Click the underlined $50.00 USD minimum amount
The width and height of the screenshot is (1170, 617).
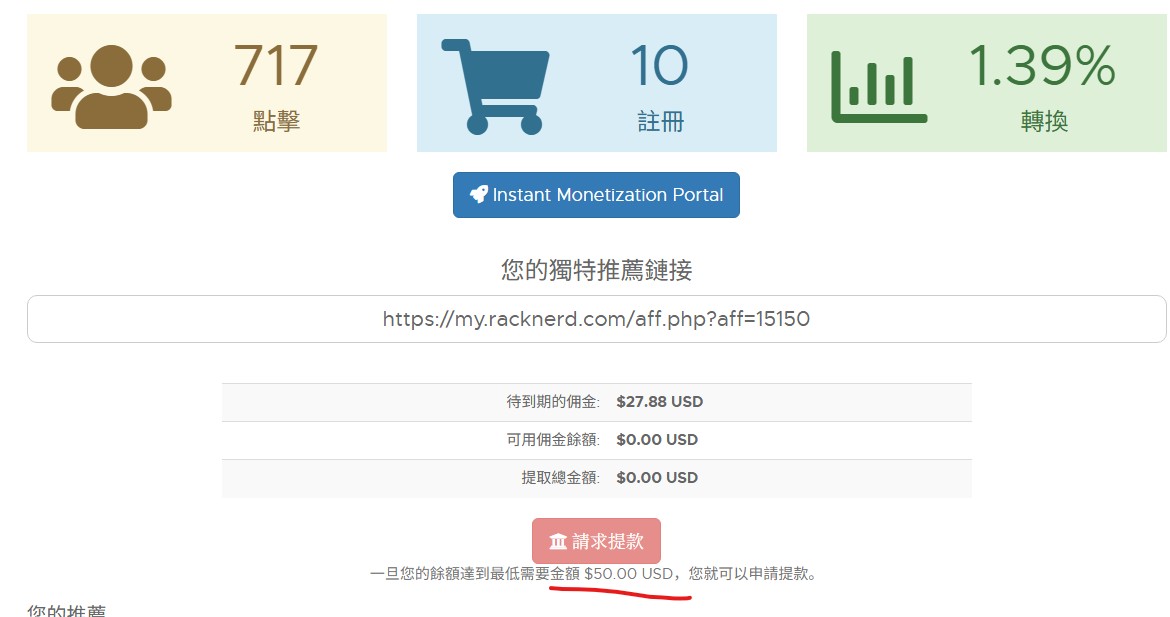(x=628, y=574)
